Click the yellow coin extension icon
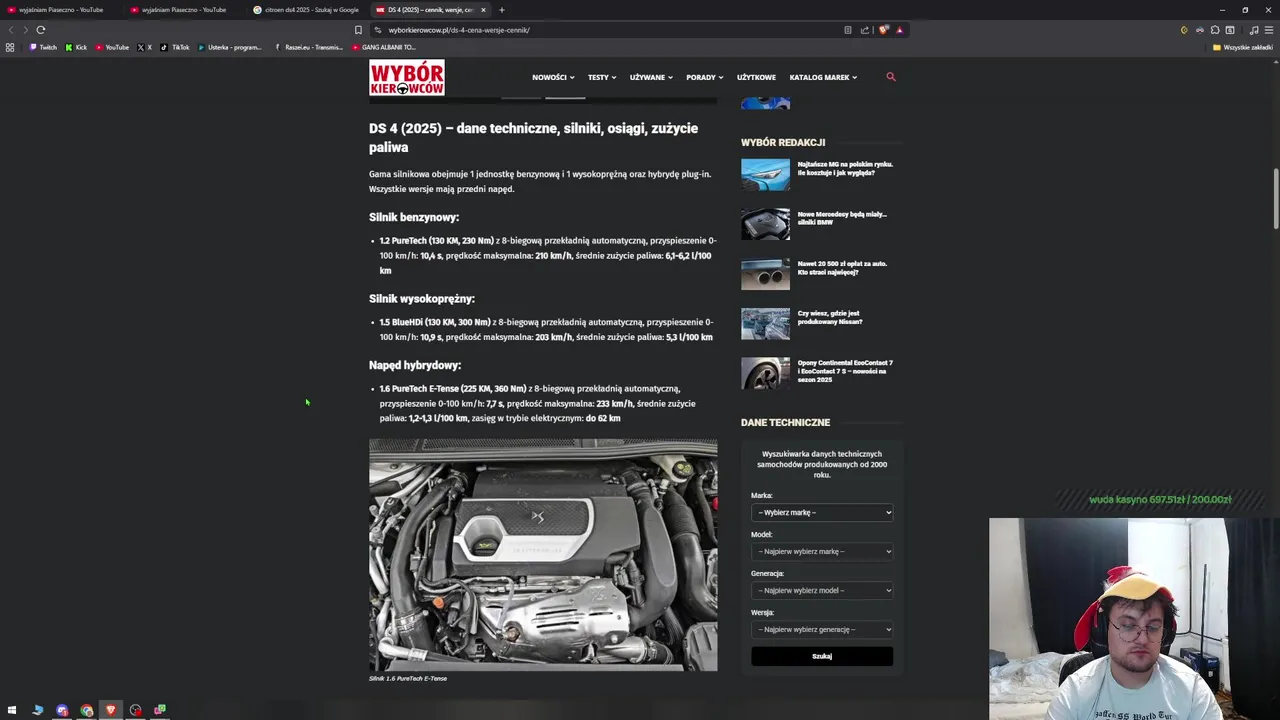This screenshot has height=720, width=1280. pyautogui.click(x=1184, y=30)
